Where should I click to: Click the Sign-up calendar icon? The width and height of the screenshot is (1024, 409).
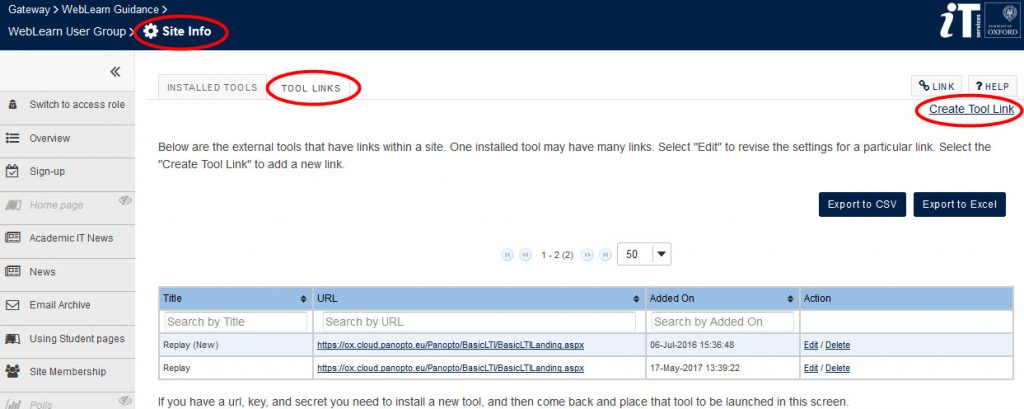click(x=13, y=171)
